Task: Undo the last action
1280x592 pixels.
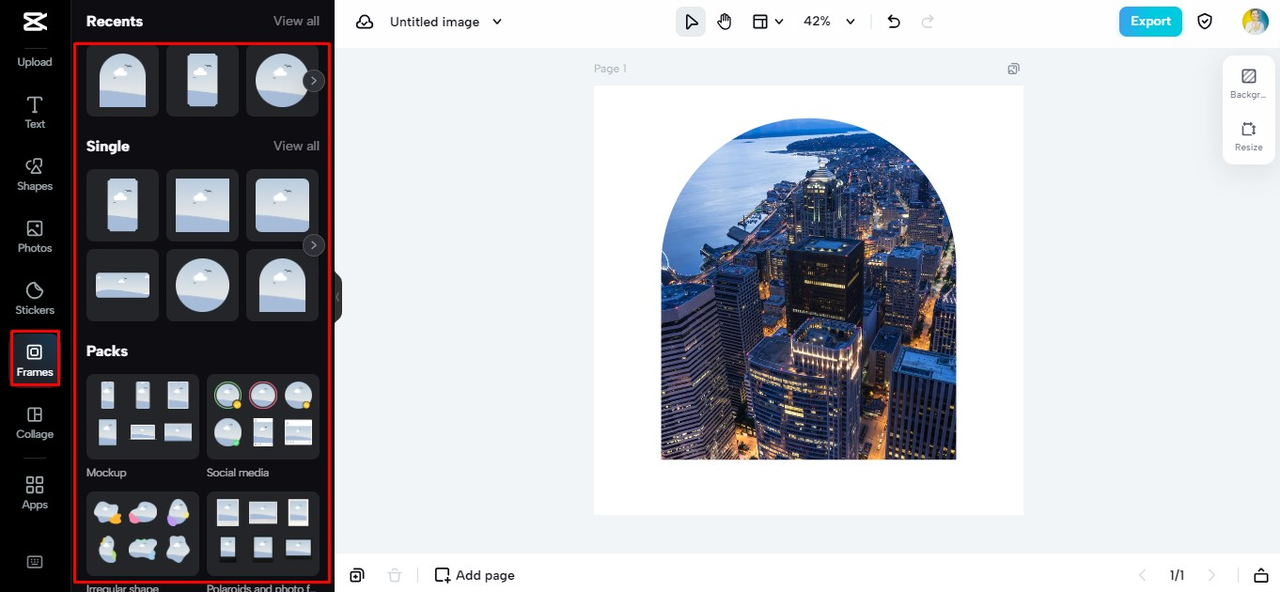Action: [x=894, y=21]
